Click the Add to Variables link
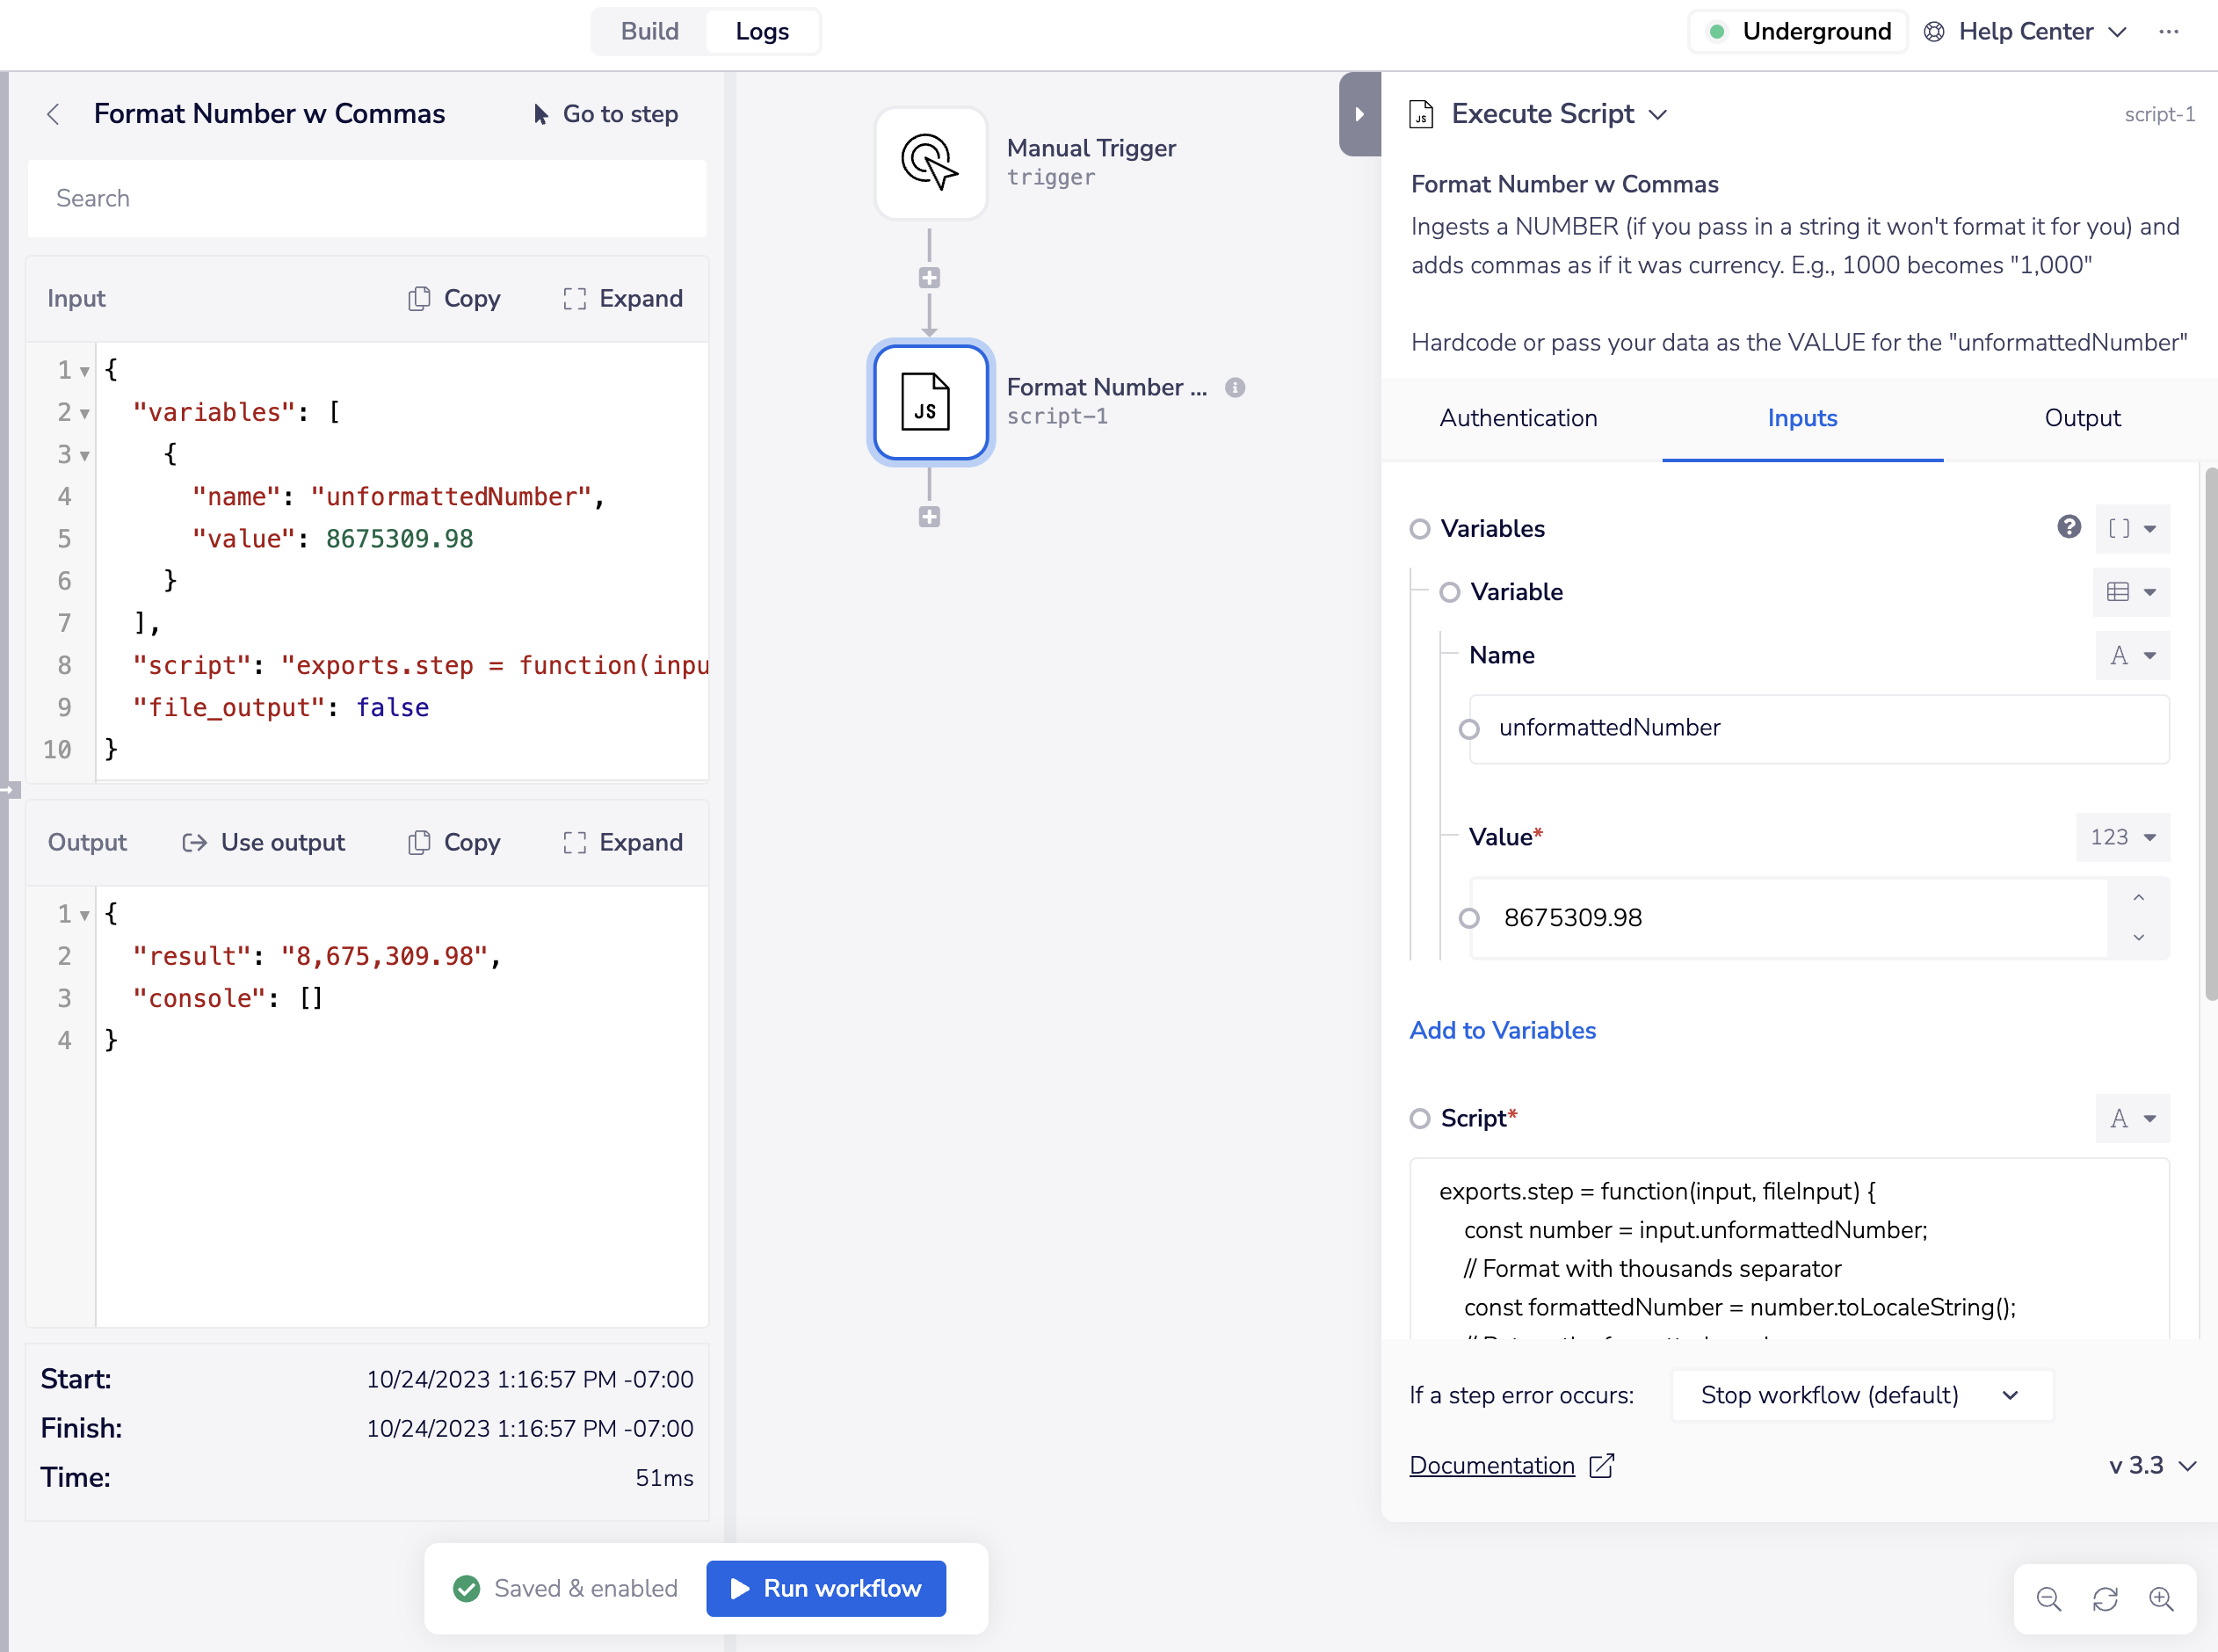 (1502, 1030)
